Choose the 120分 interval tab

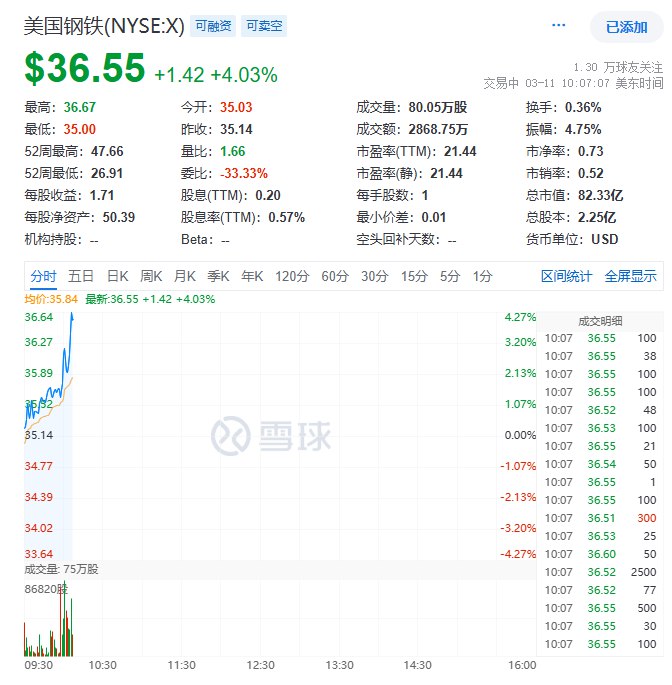pyautogui.click(x=292, y=276)
